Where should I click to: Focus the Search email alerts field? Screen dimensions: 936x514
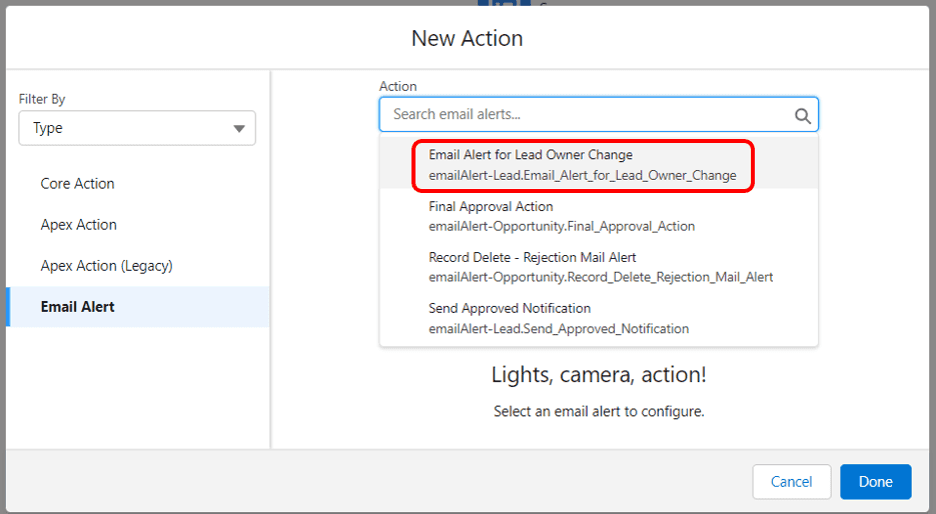coord(592,115)
